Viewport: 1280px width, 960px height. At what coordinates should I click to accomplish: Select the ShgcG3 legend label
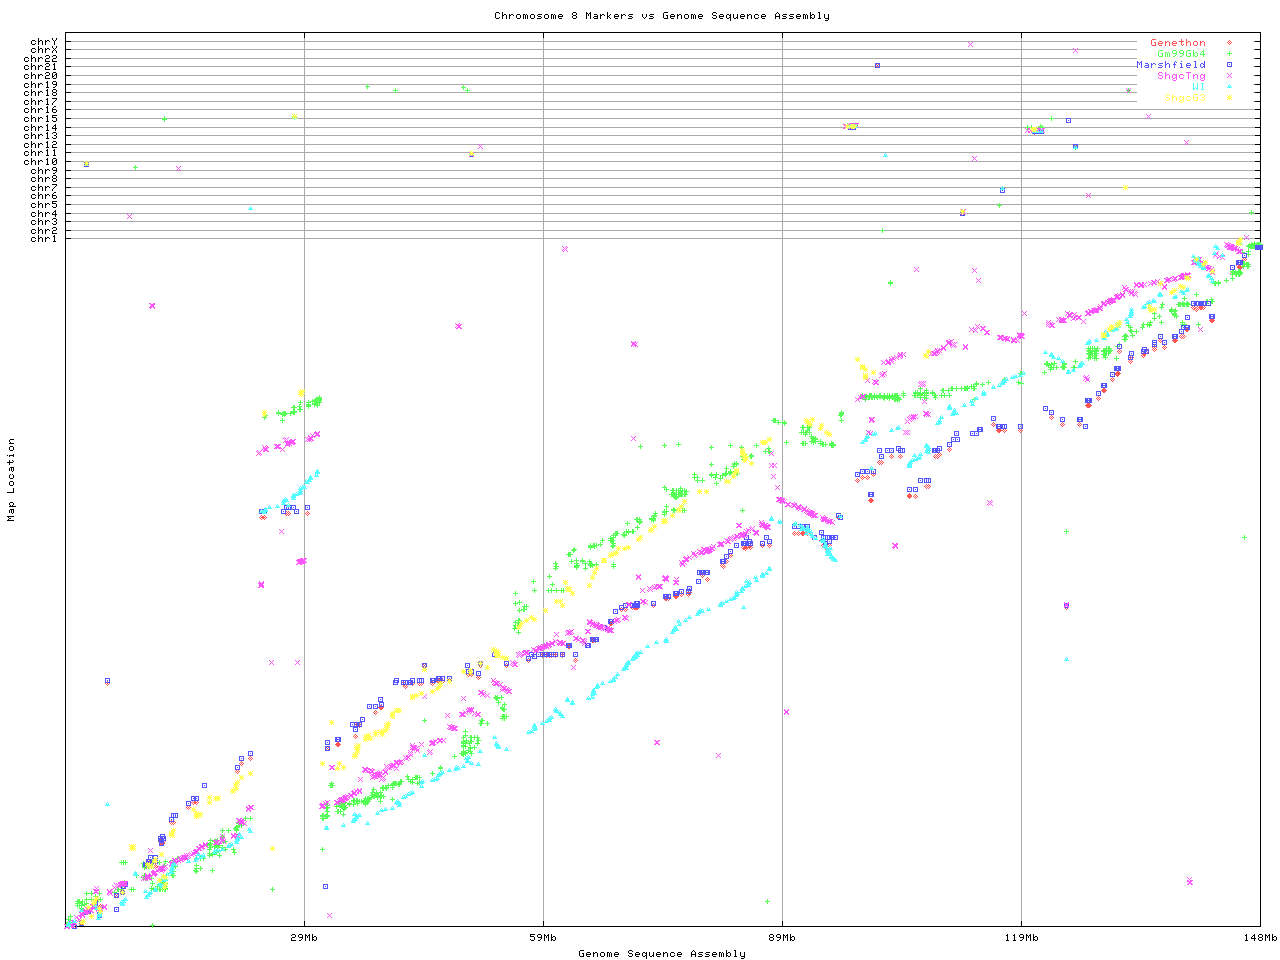click(x=1184, y=98)
